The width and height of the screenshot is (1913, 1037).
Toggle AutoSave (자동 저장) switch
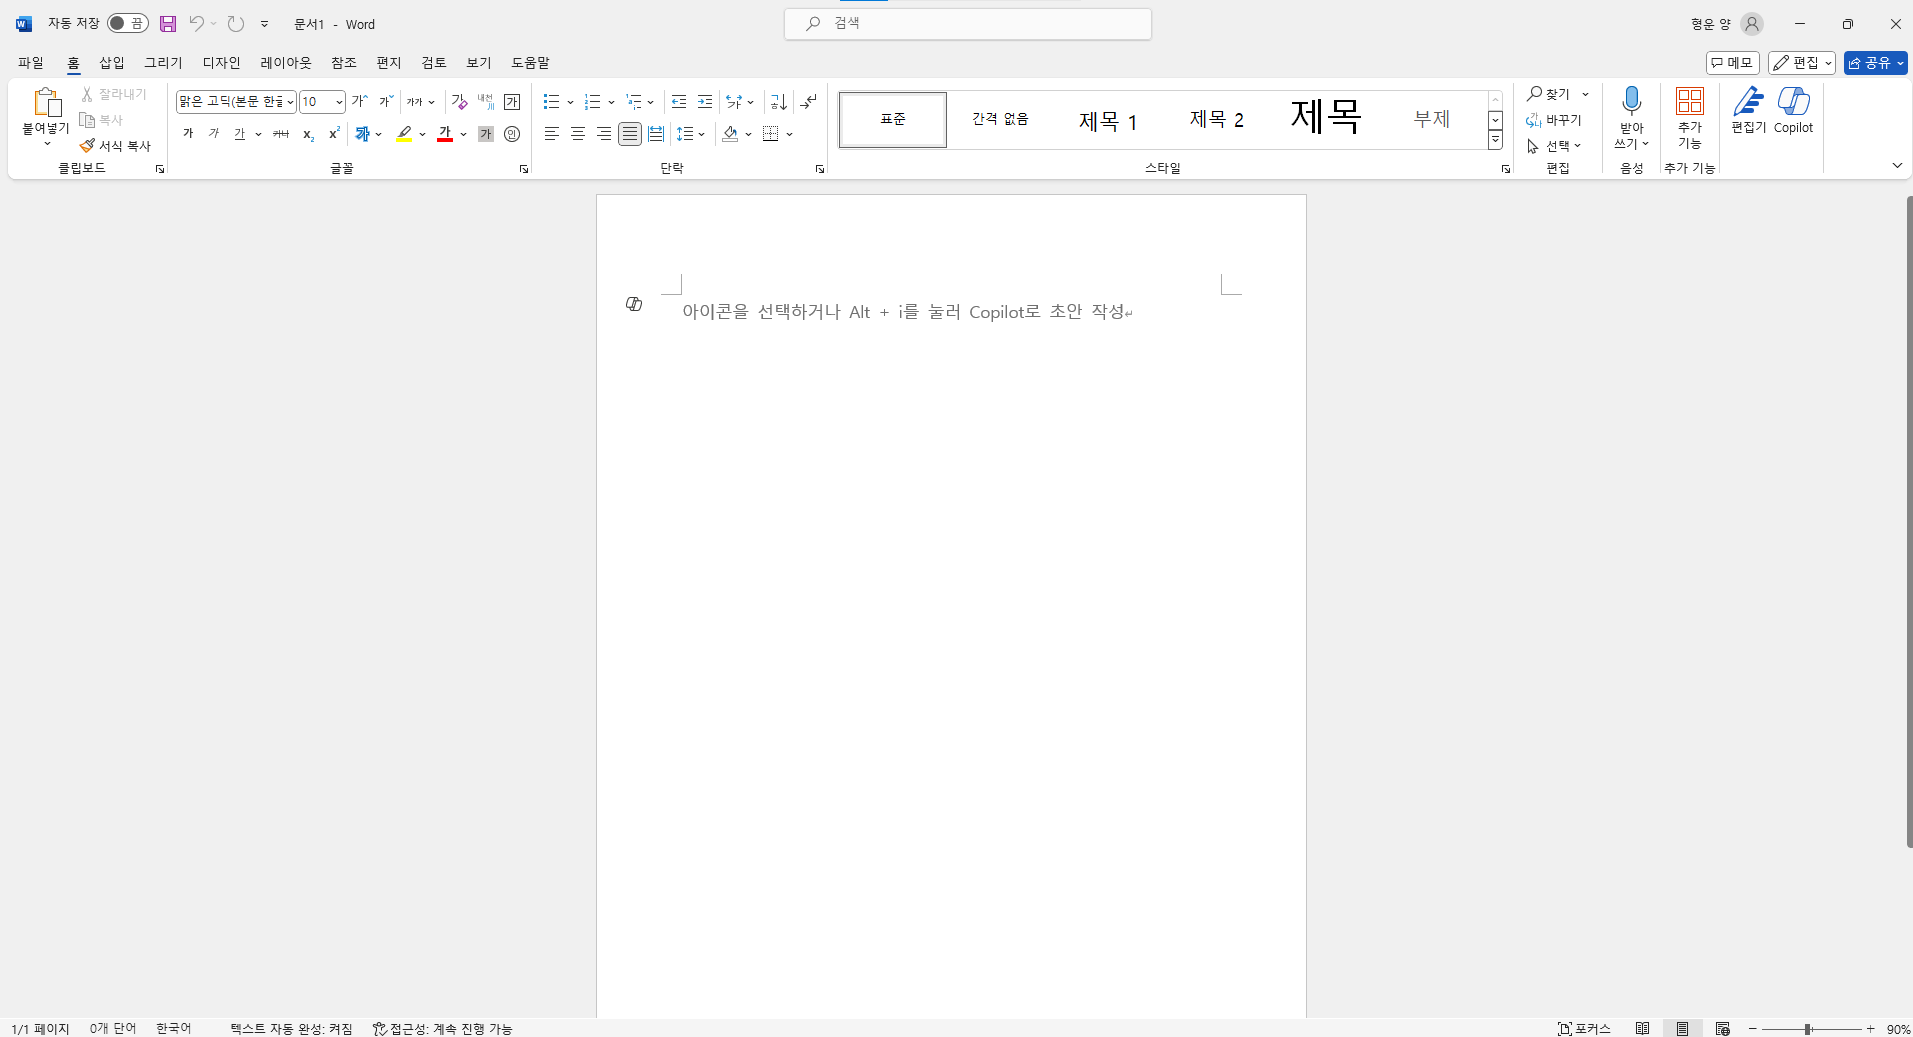coord(127,23)
